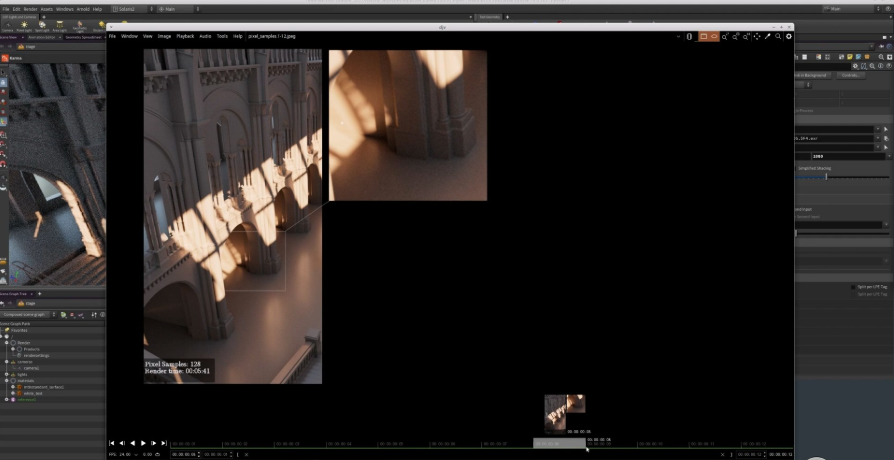This screenshot has width=894, height=460.
Task: Jump to the first frame
Action: point(112,443)
